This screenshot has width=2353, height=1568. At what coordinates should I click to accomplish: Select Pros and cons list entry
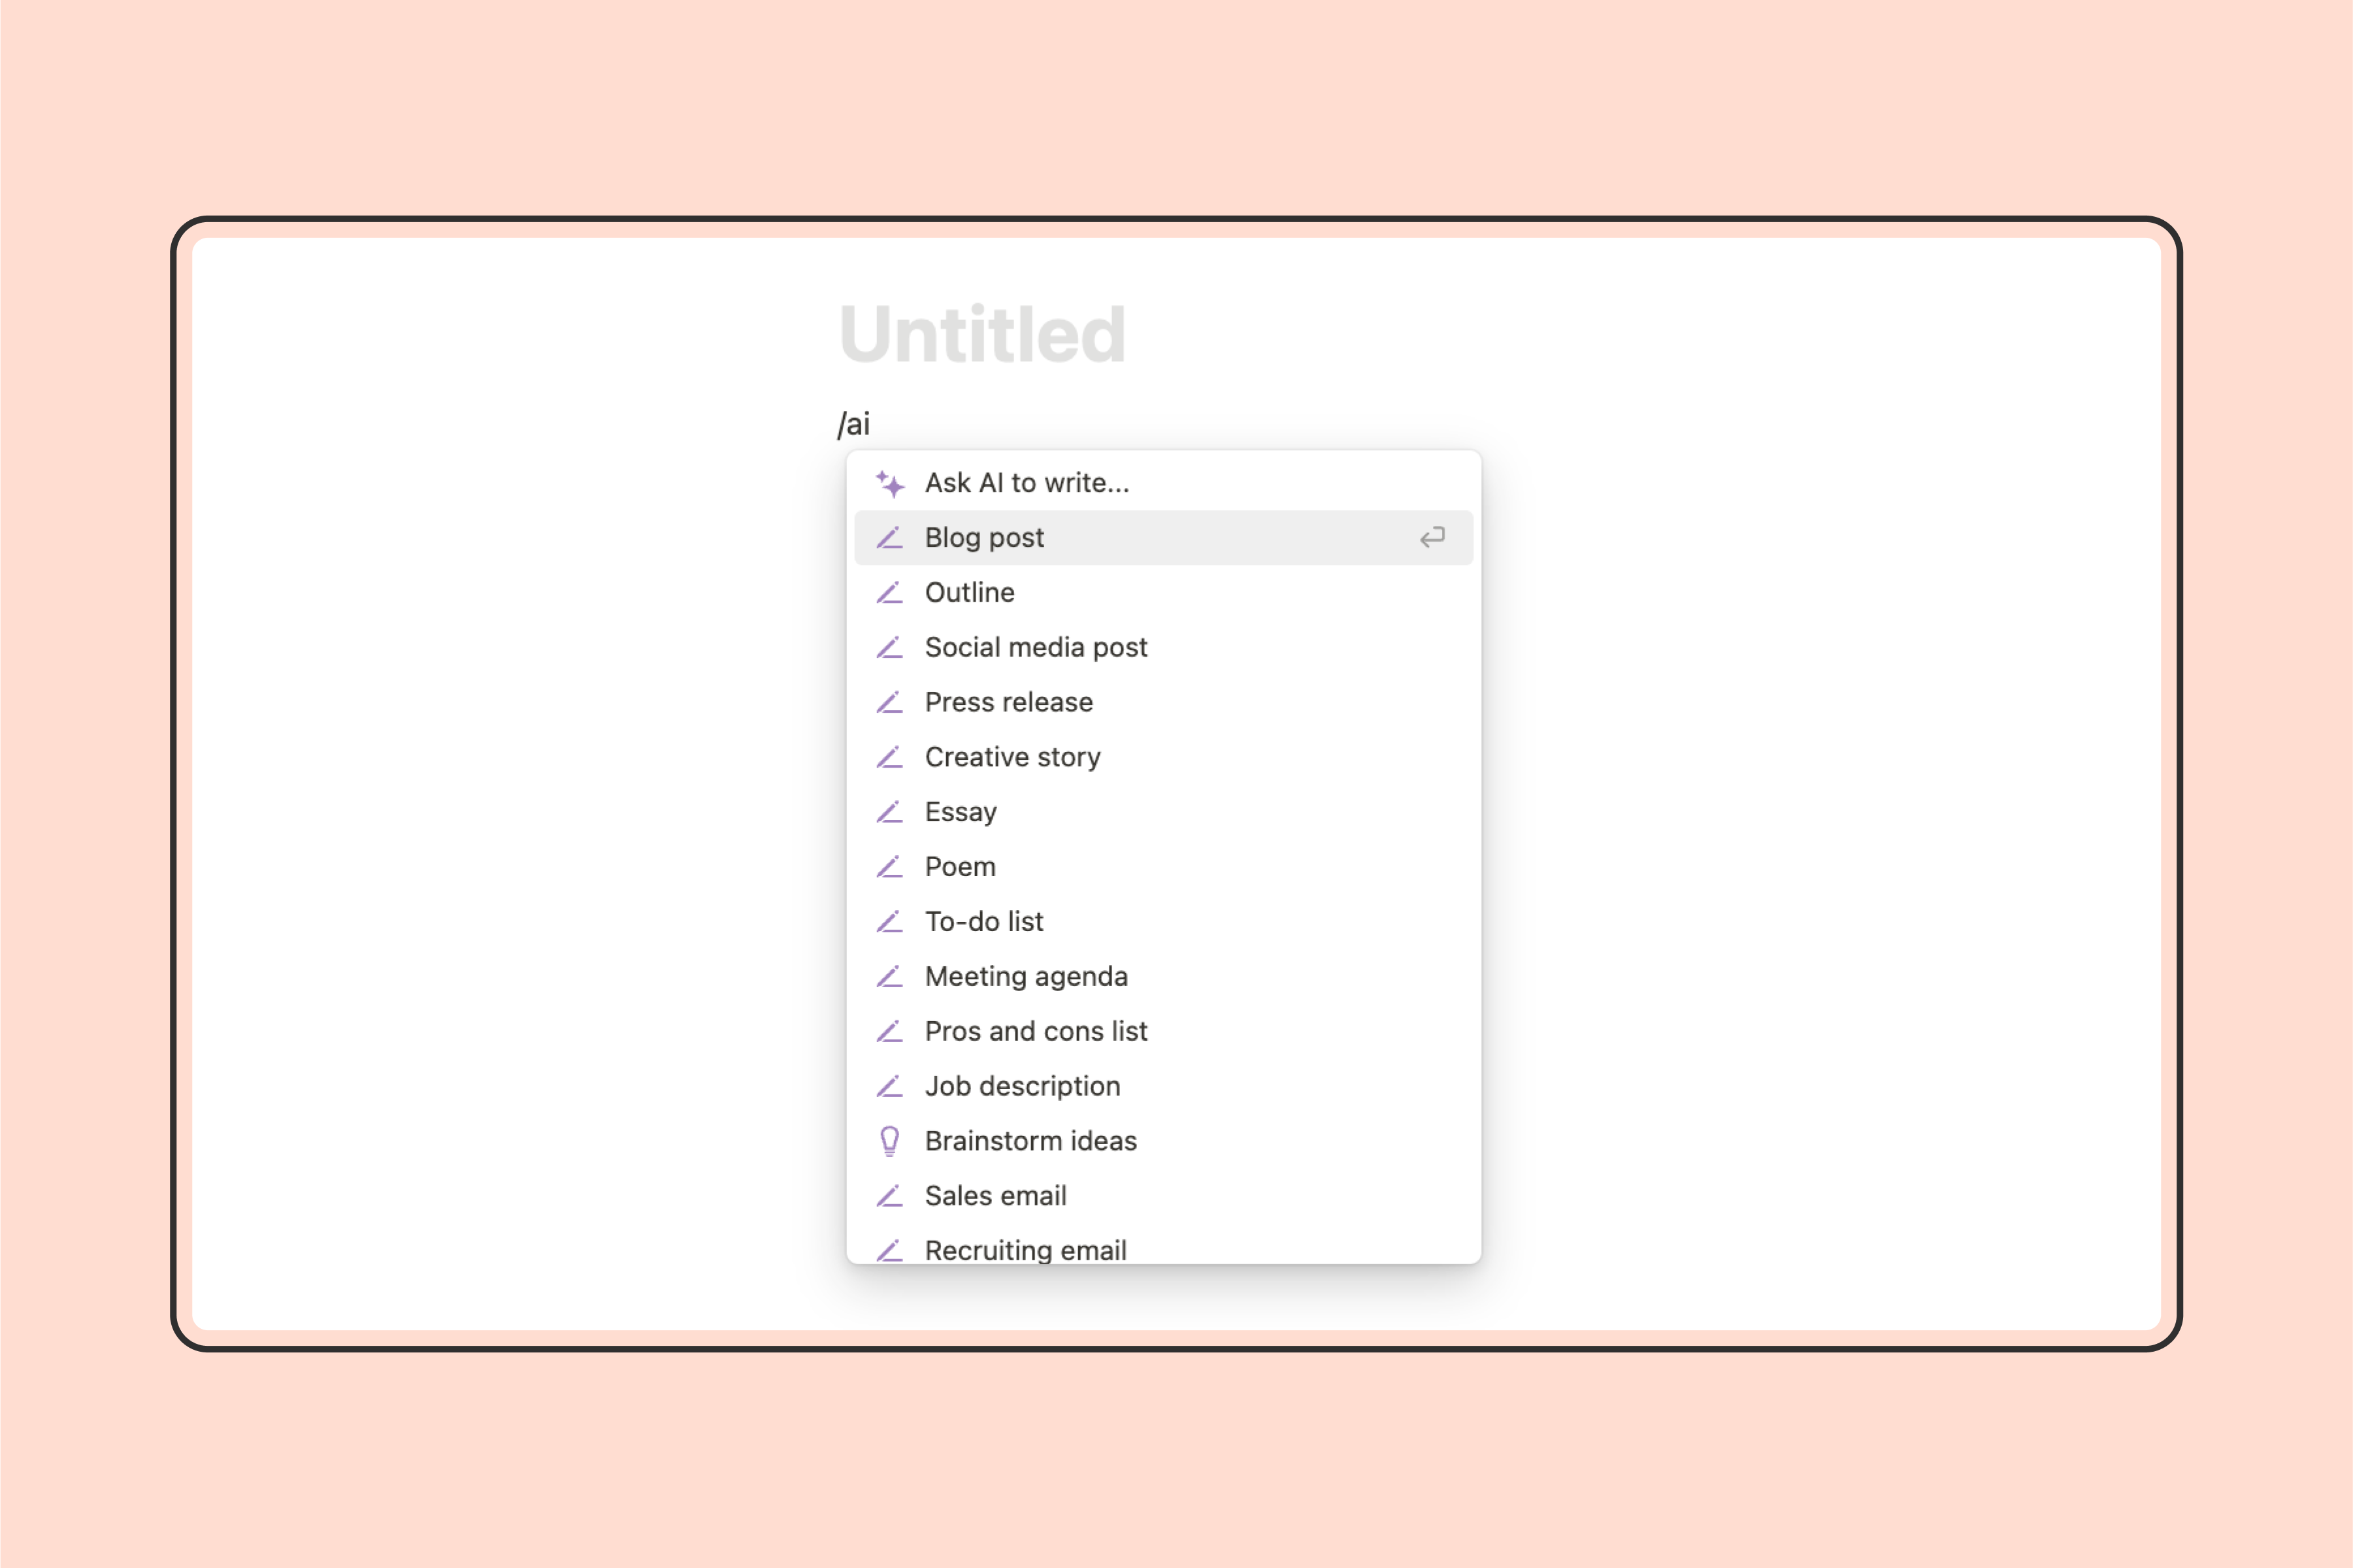[x=1163, y=1032]
